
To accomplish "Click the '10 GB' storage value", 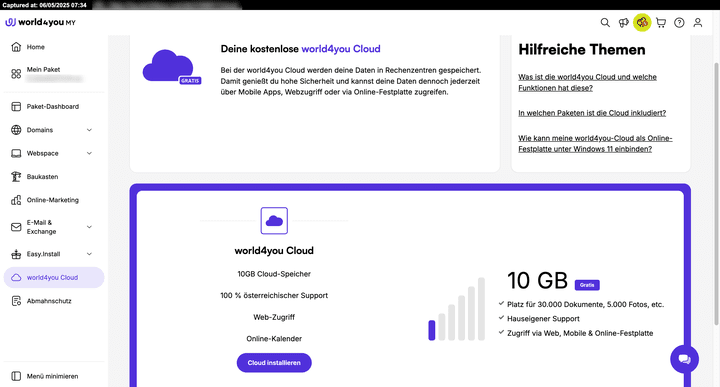I will point(537,280).
